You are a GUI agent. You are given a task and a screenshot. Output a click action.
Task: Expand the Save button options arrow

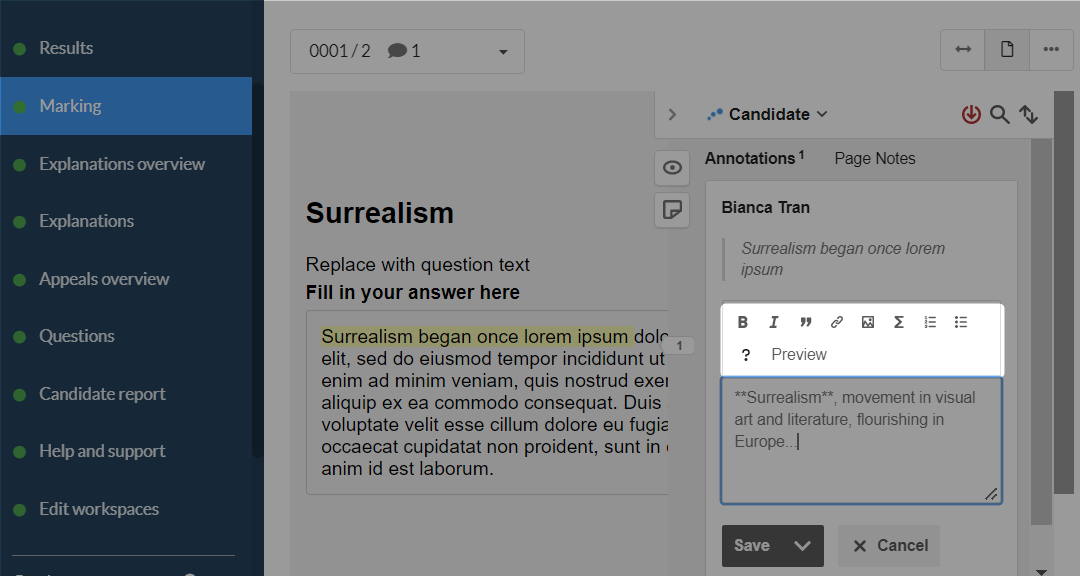pos(802,546)
